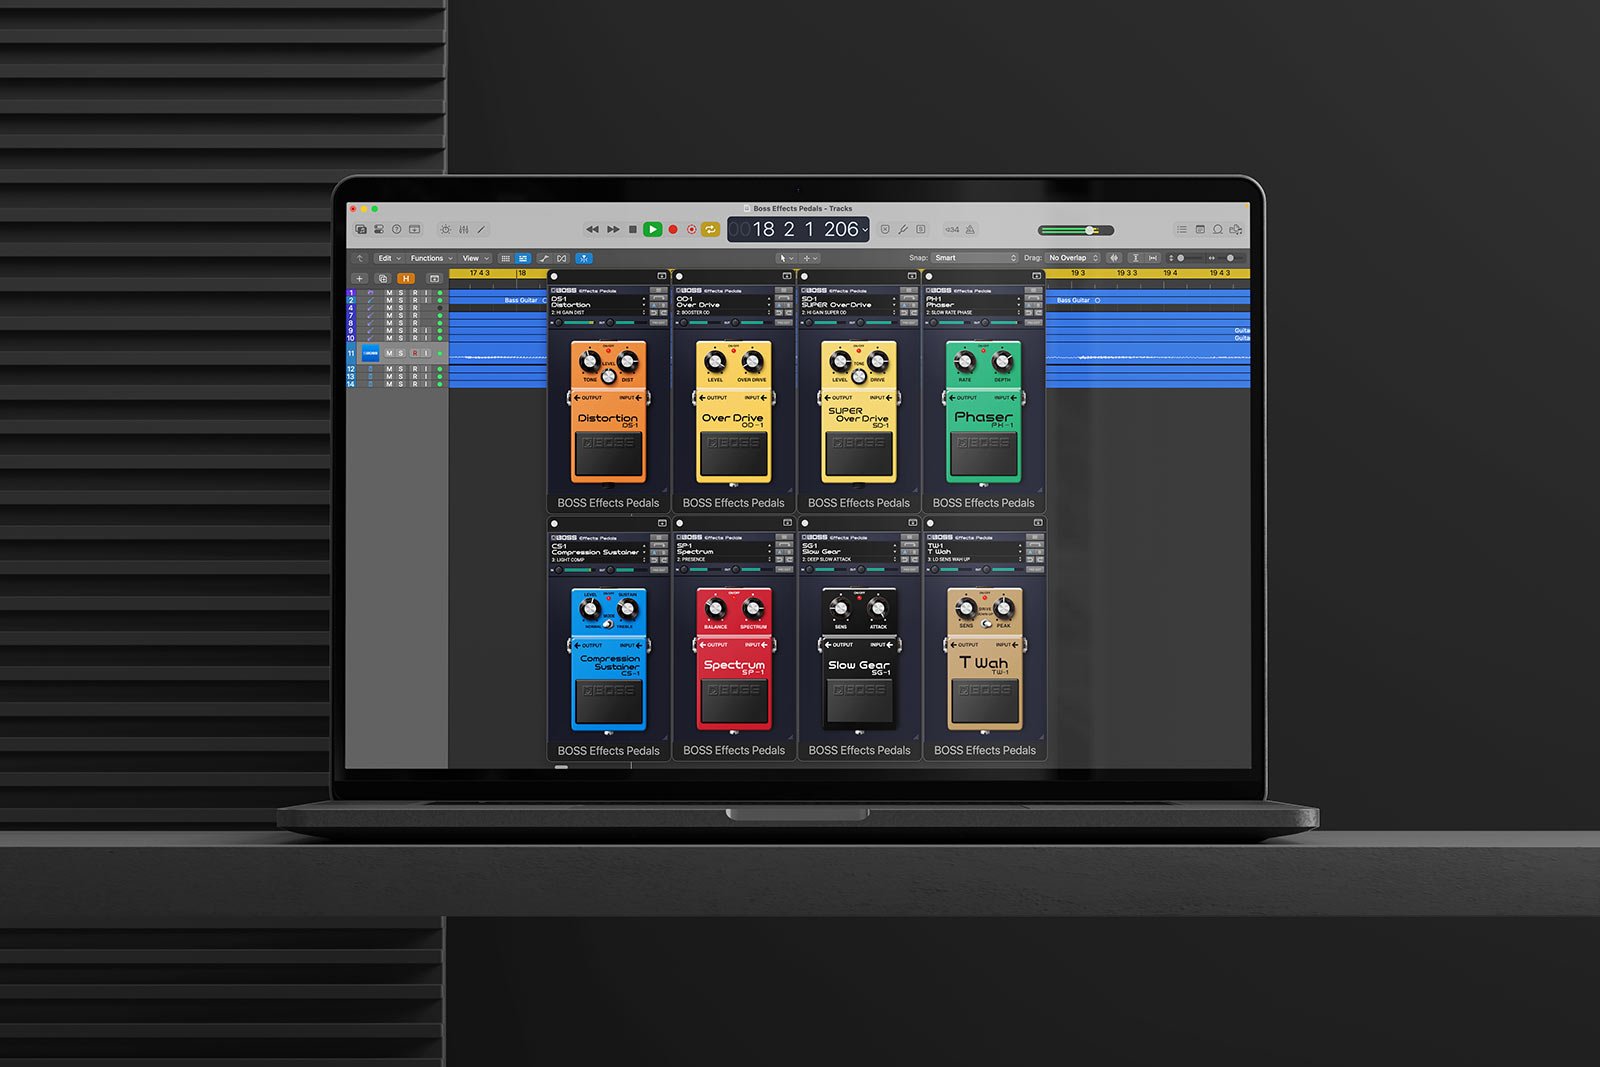This screenshot has height=1067, width=1600.
Task: Open the pointer tool dropdown
Action: click(x=786, y=258)
